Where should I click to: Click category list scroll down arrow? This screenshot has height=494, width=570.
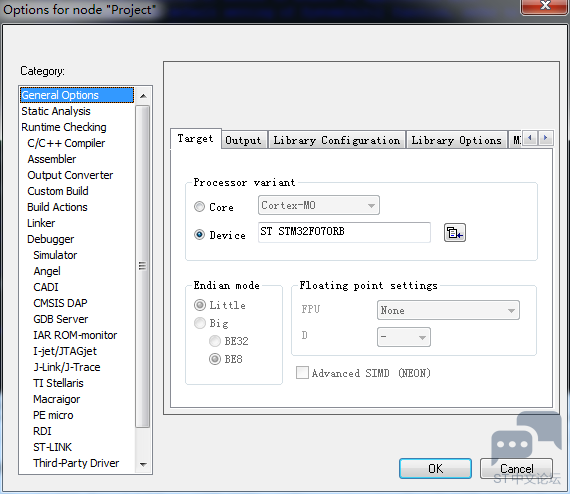(143, 465)
